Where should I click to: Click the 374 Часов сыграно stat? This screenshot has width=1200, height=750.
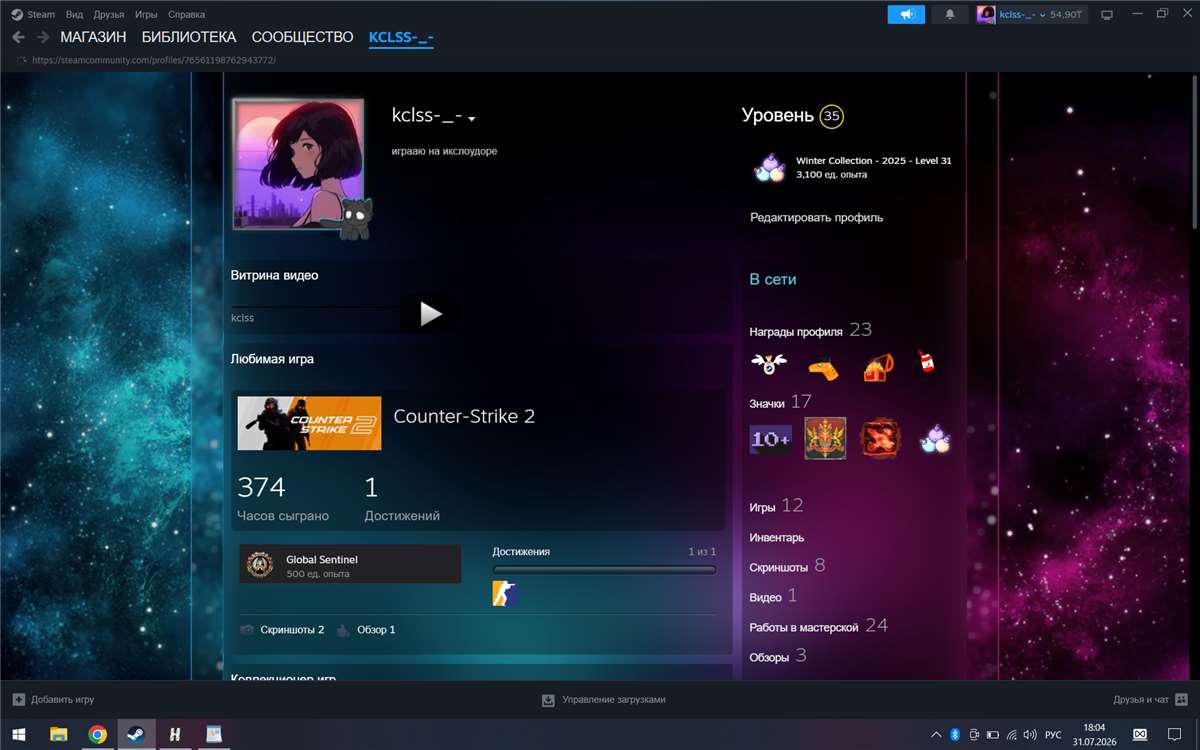pyautogui.click(x=283, y=499)
